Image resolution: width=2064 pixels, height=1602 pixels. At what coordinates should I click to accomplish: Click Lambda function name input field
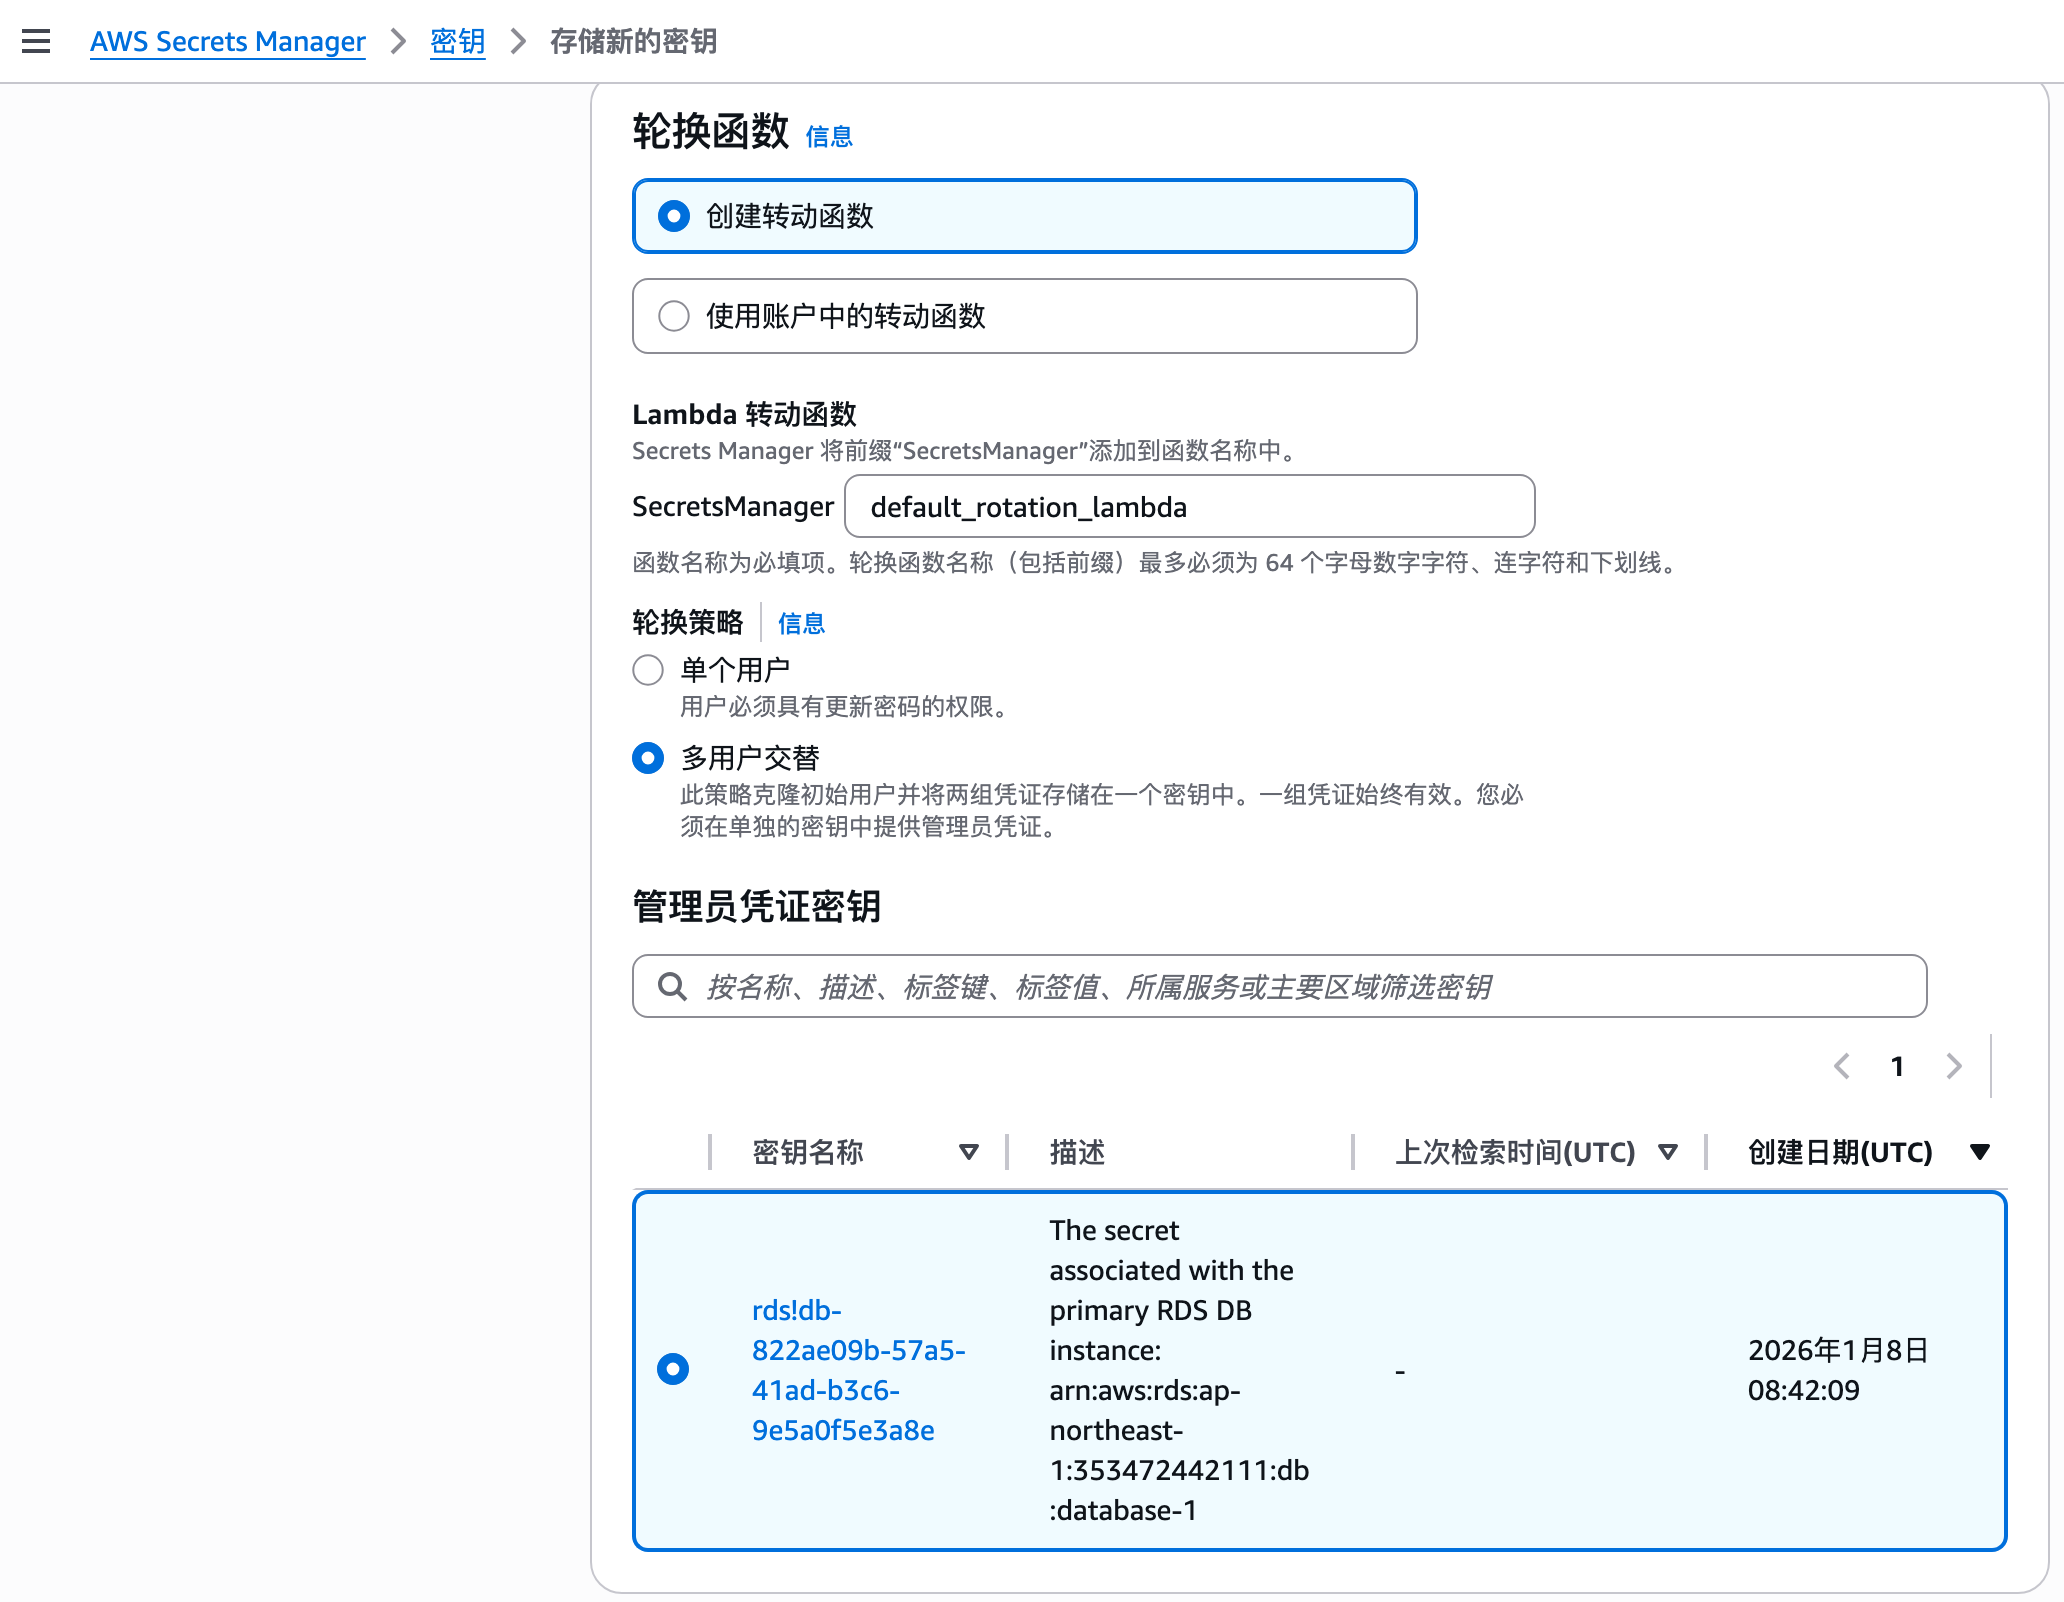point(1189,507)
